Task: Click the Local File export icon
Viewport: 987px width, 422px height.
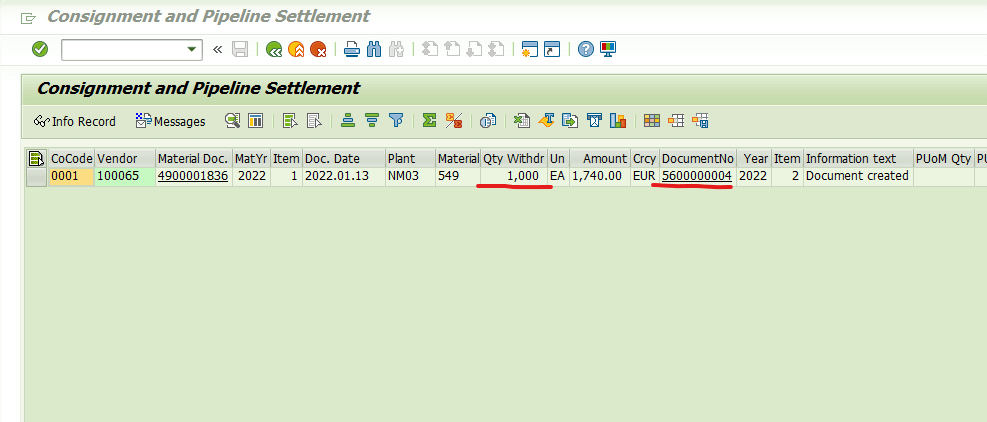Action: tap(570, 121)
